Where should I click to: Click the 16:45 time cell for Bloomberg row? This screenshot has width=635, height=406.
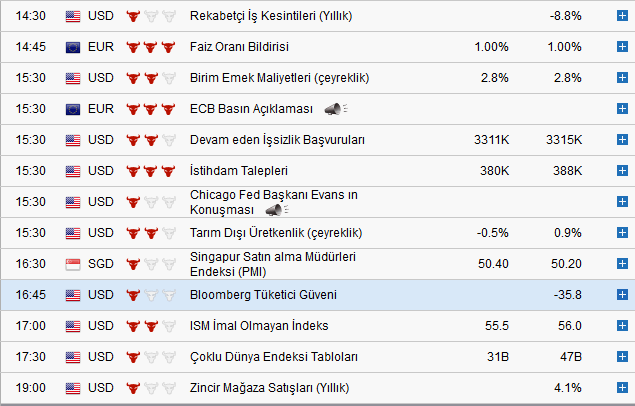point(31,295)
